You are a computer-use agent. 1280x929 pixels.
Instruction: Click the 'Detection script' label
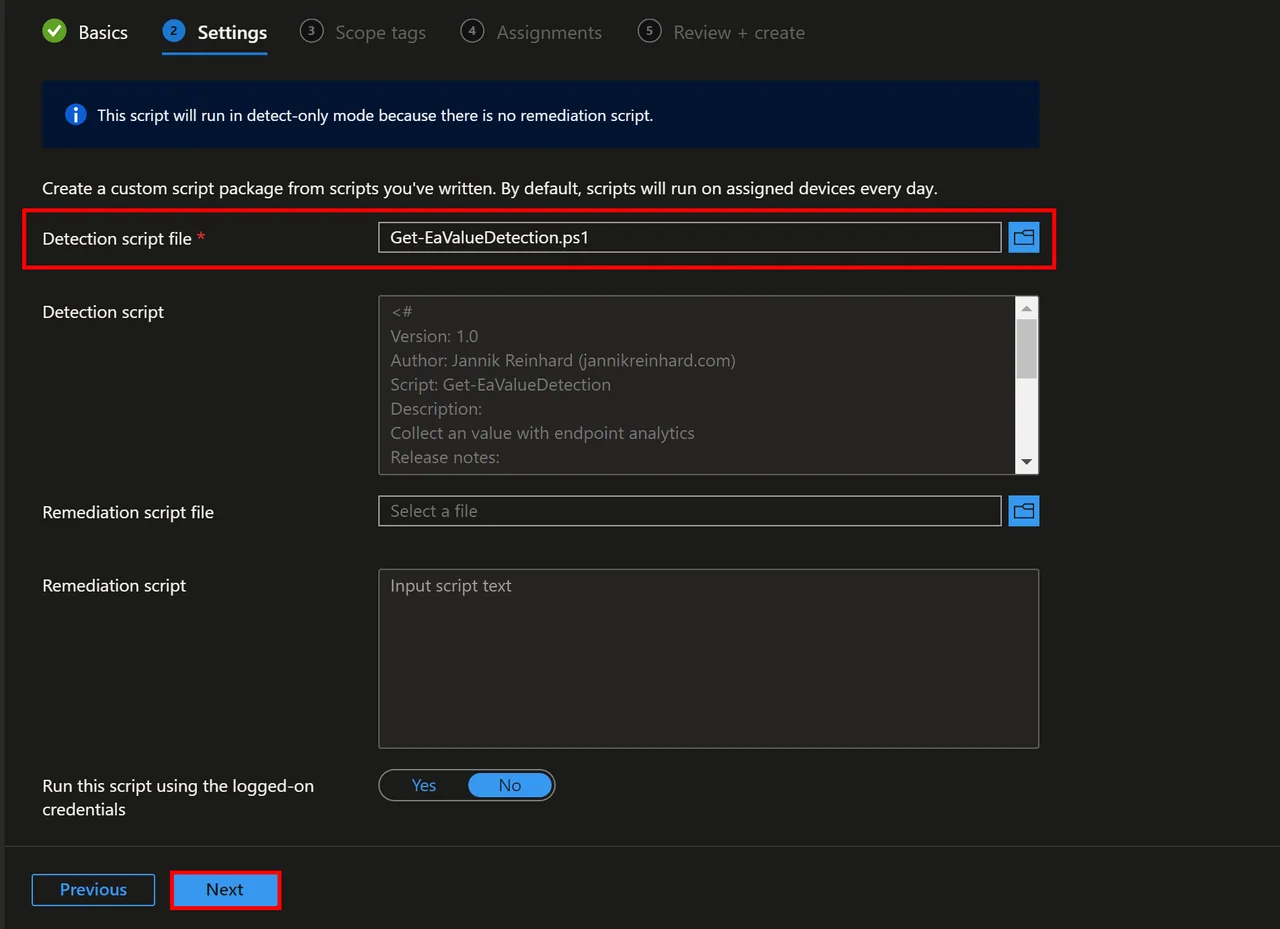point(103,312)
